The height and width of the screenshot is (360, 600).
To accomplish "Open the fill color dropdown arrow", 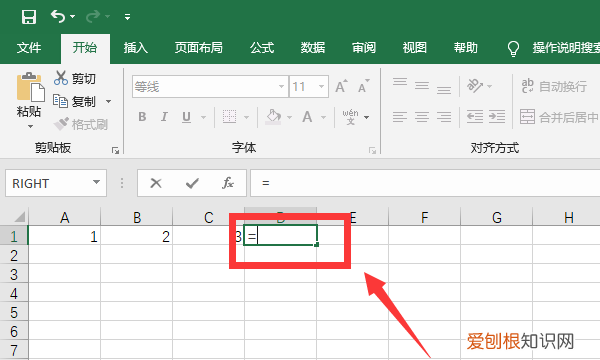I will [289, 117].
